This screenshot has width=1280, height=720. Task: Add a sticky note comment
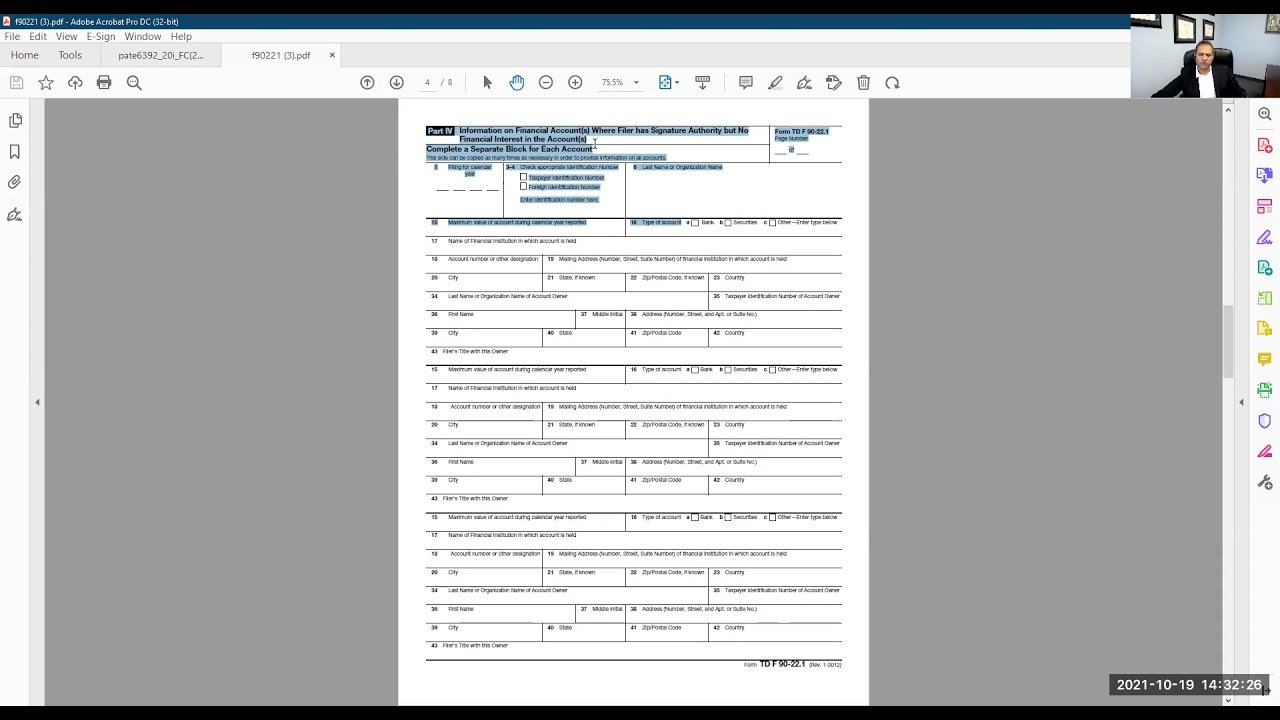click(x=745, y=83)
